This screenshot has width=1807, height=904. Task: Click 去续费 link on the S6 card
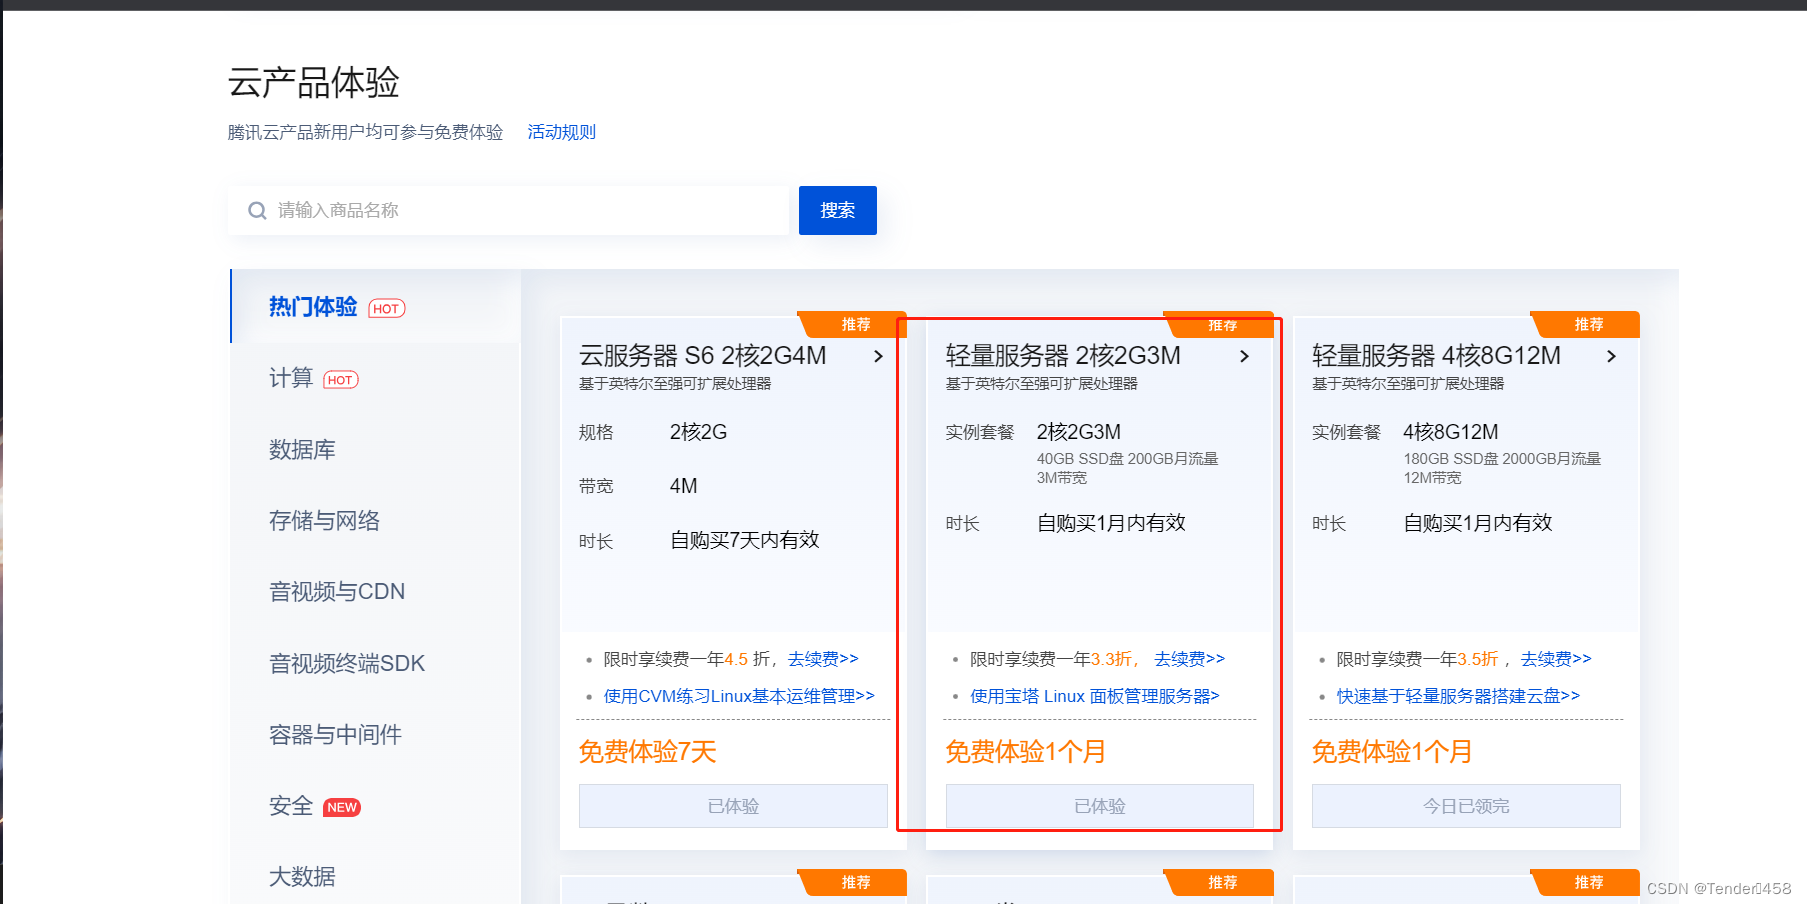(822, 658)
